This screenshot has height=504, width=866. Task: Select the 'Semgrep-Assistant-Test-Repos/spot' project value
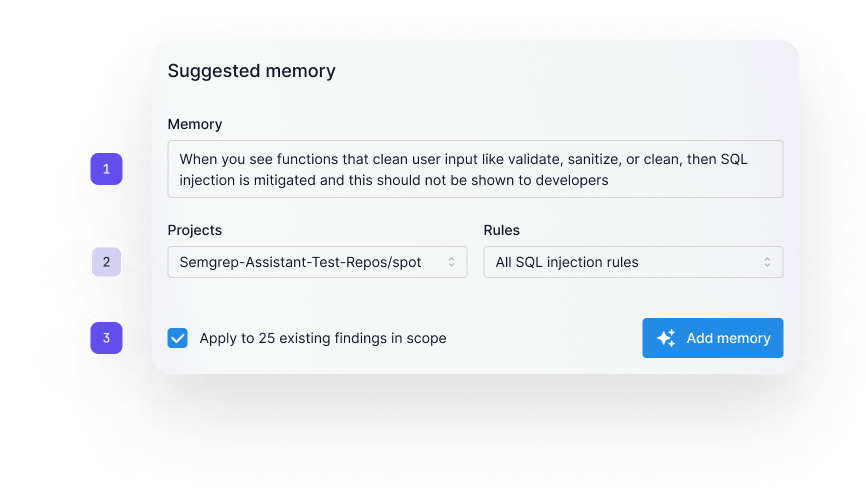point(301,262)
